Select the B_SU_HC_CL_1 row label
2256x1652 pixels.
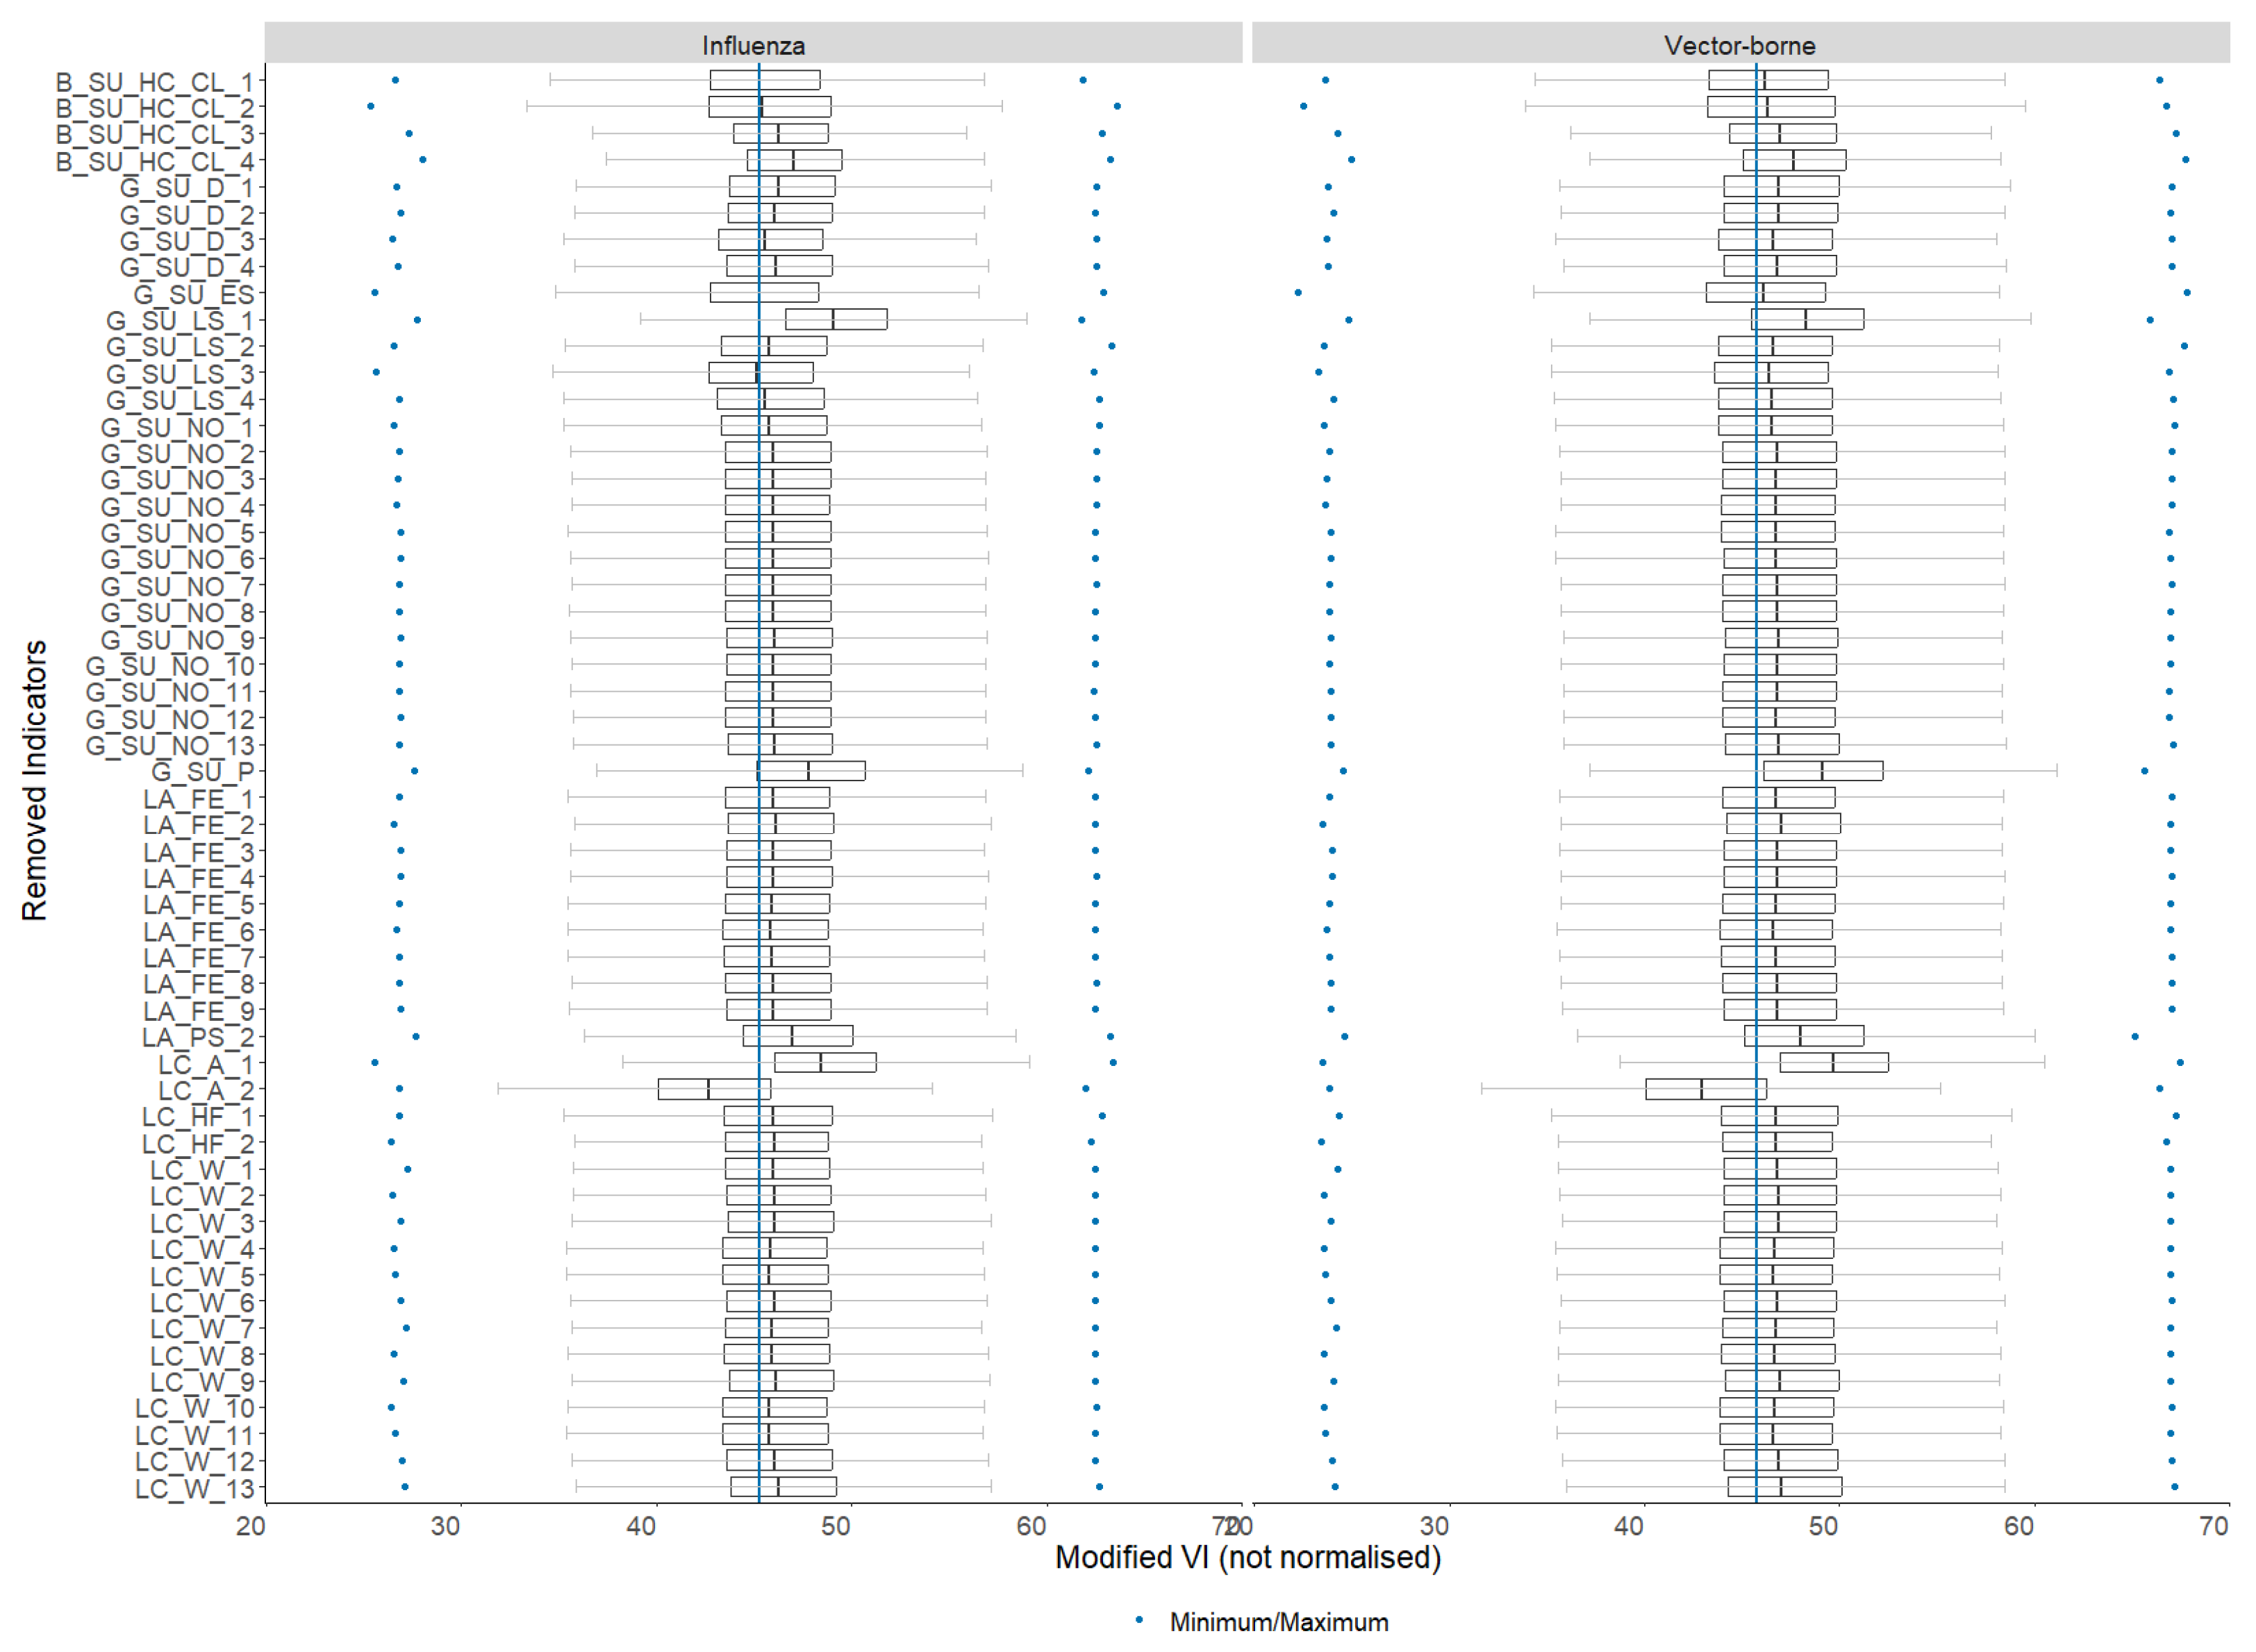(x=155, y=81)
